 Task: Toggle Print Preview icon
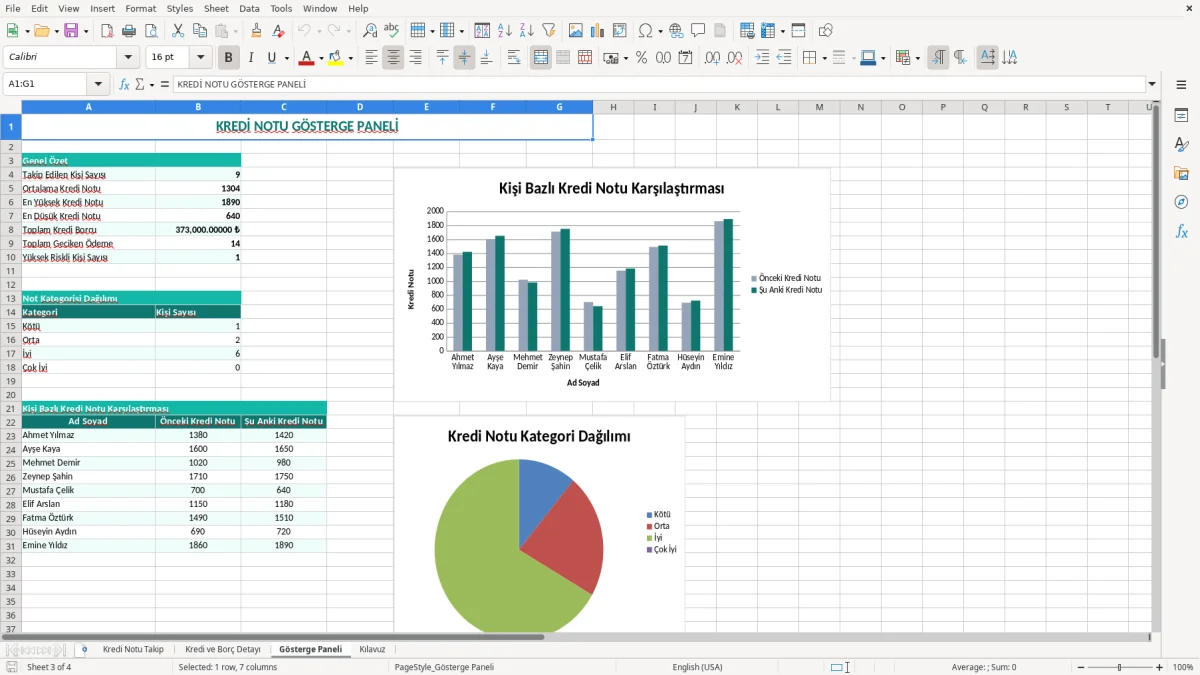(150, 31)
